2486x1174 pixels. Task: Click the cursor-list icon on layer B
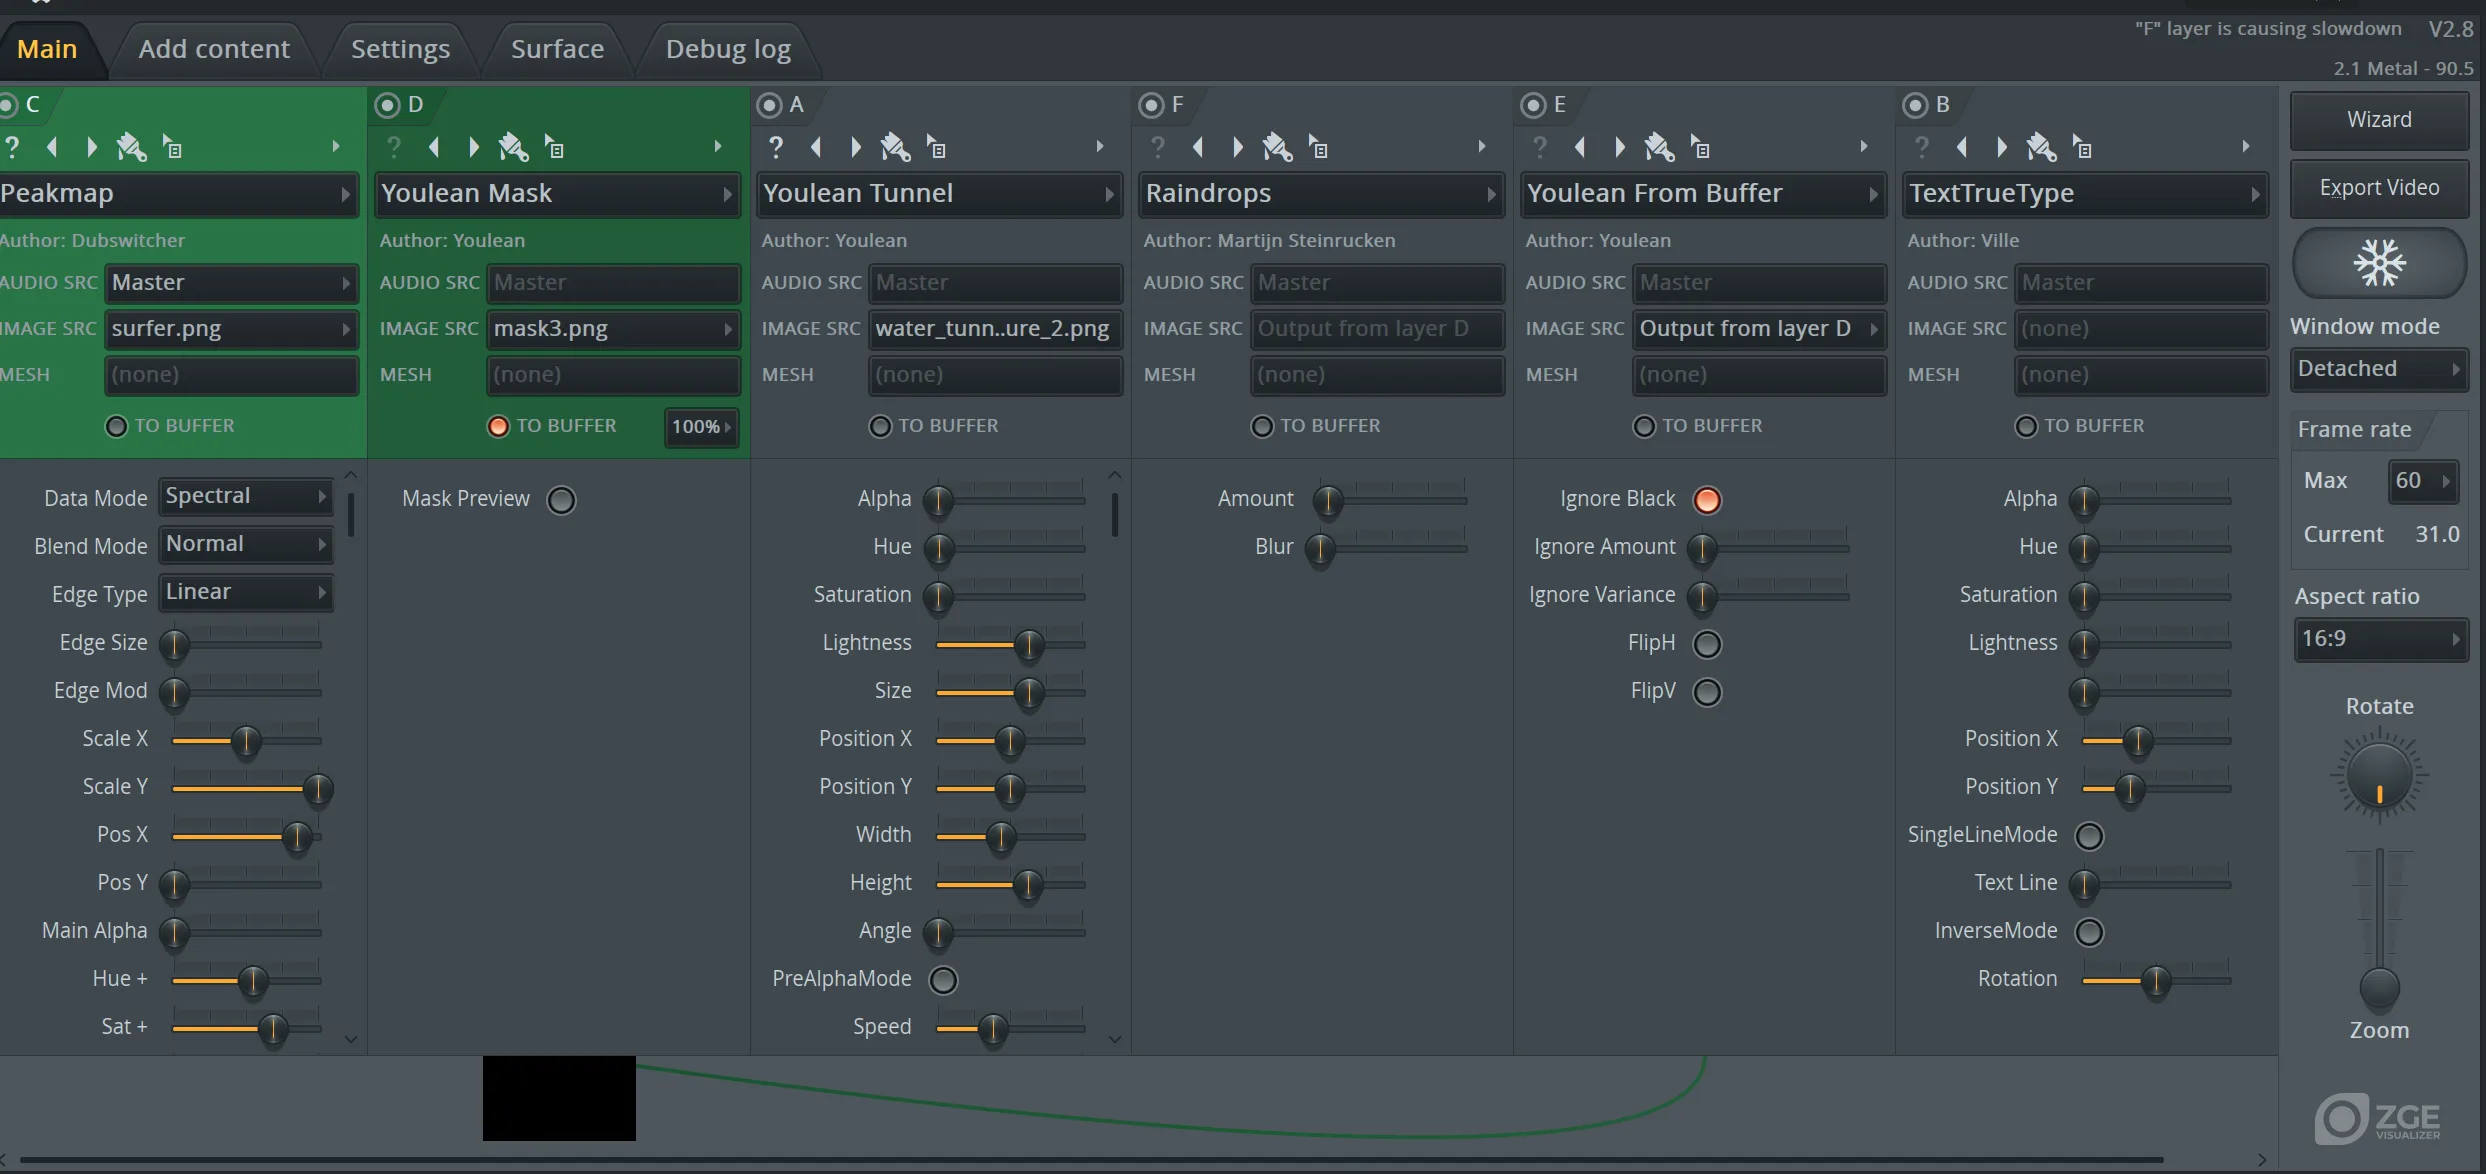[x=2082, y=147]
